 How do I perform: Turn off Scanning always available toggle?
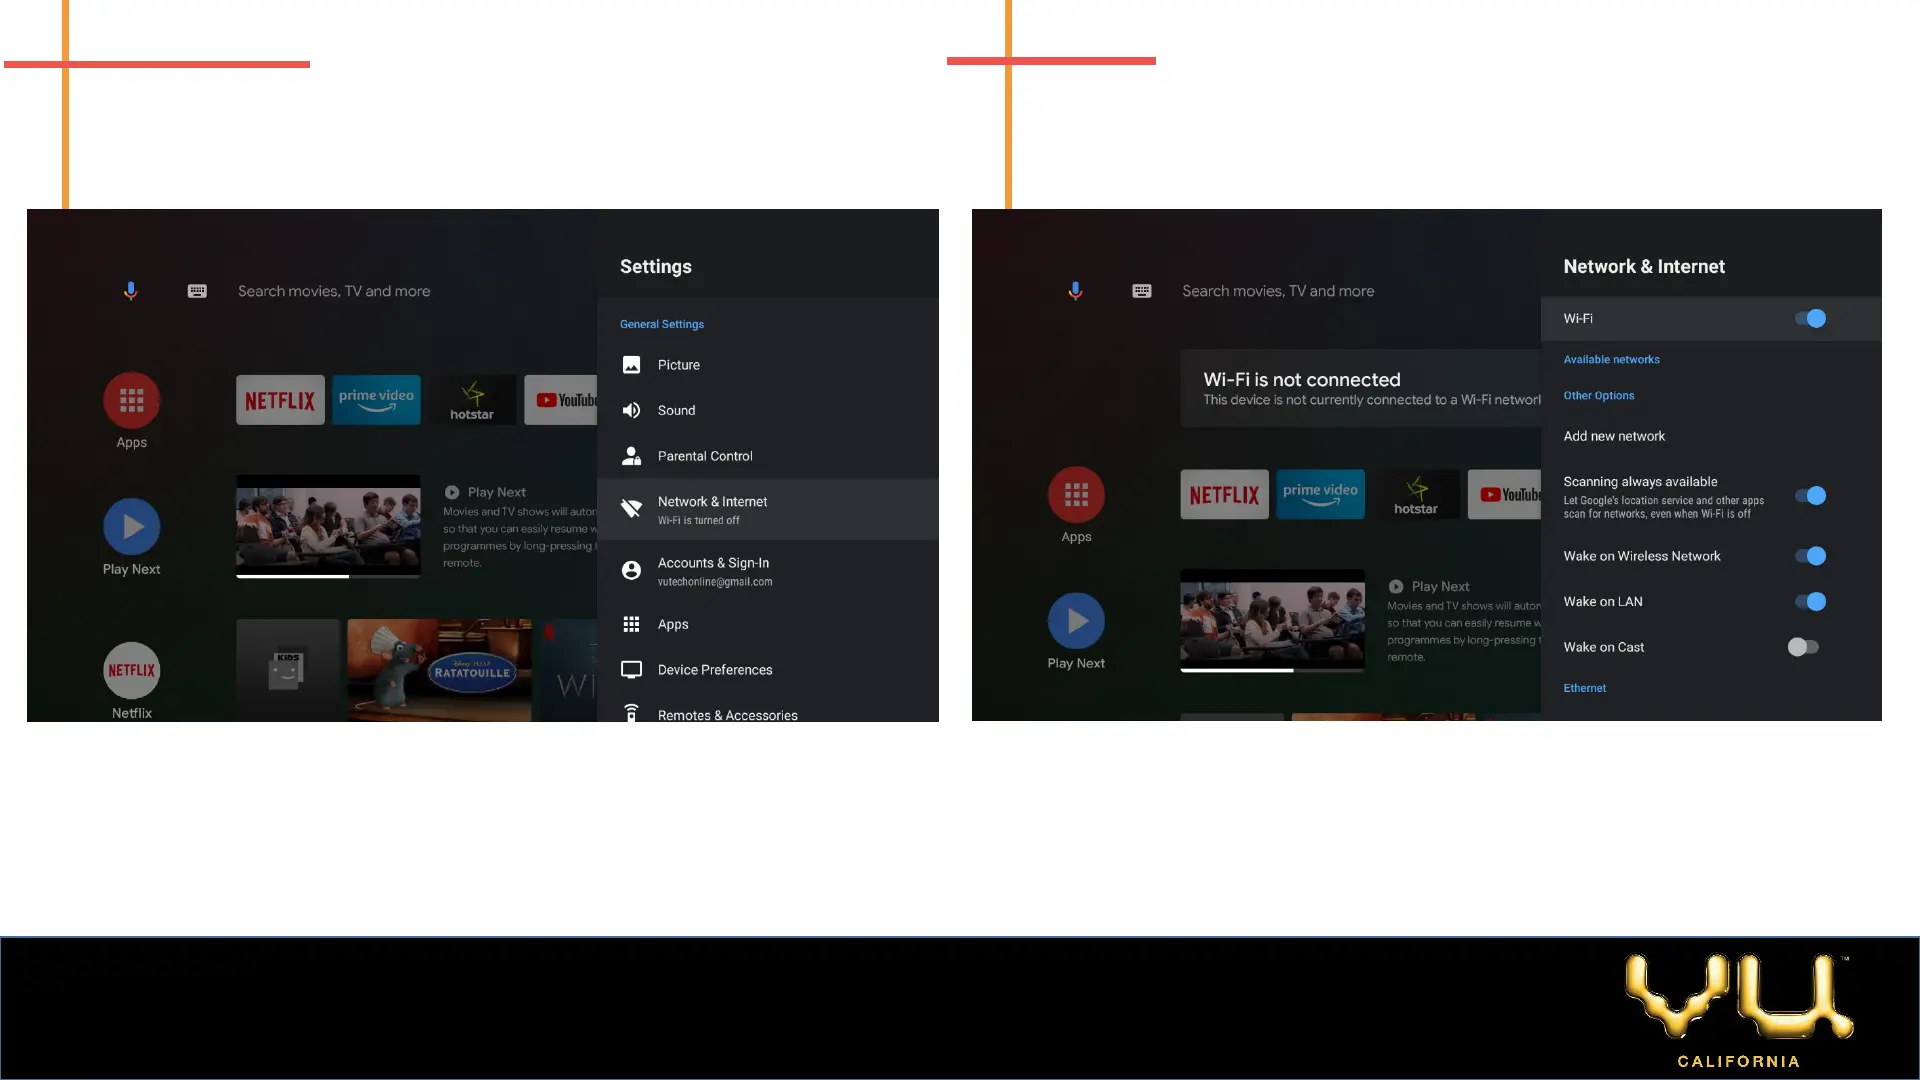(x=1810, y=496)
